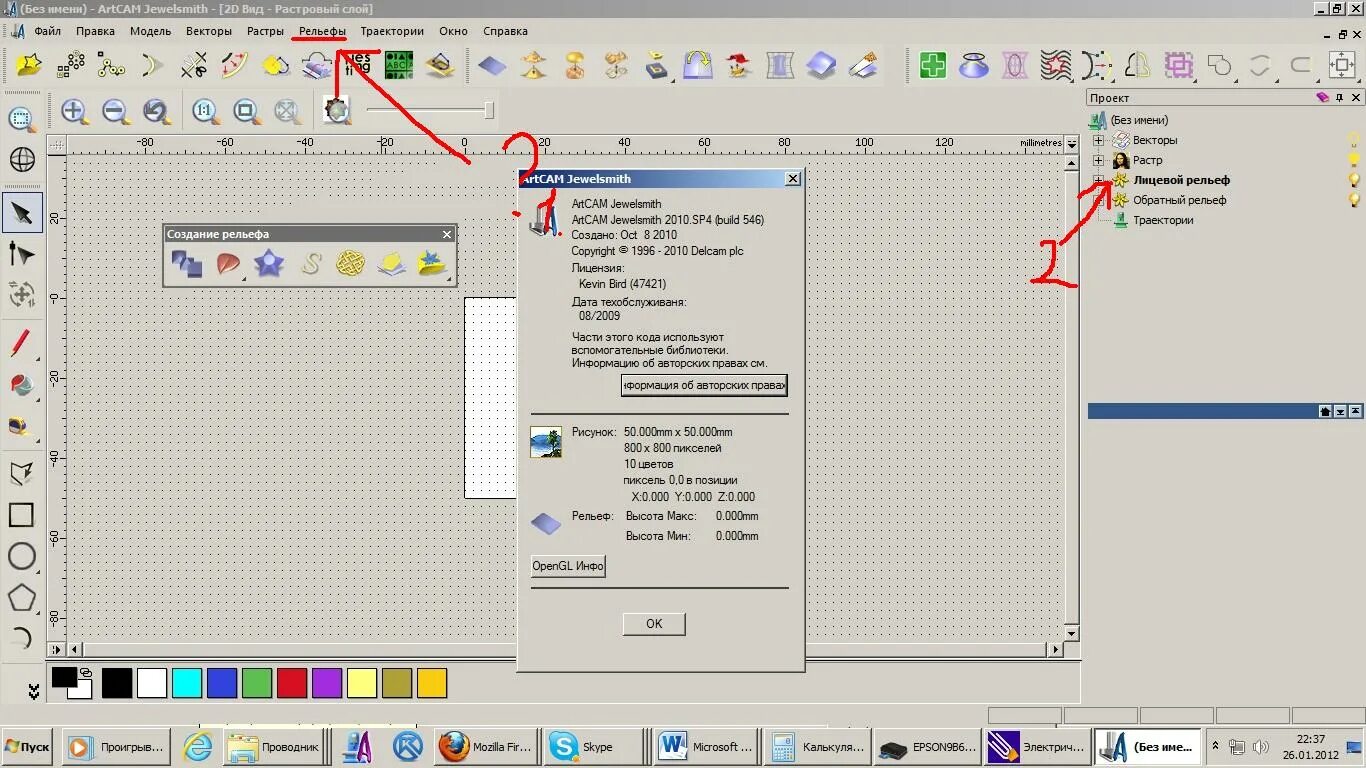Click the zoom to fit window magnifier
Screen dimensions: 1366x768
(x=246, y=110)
